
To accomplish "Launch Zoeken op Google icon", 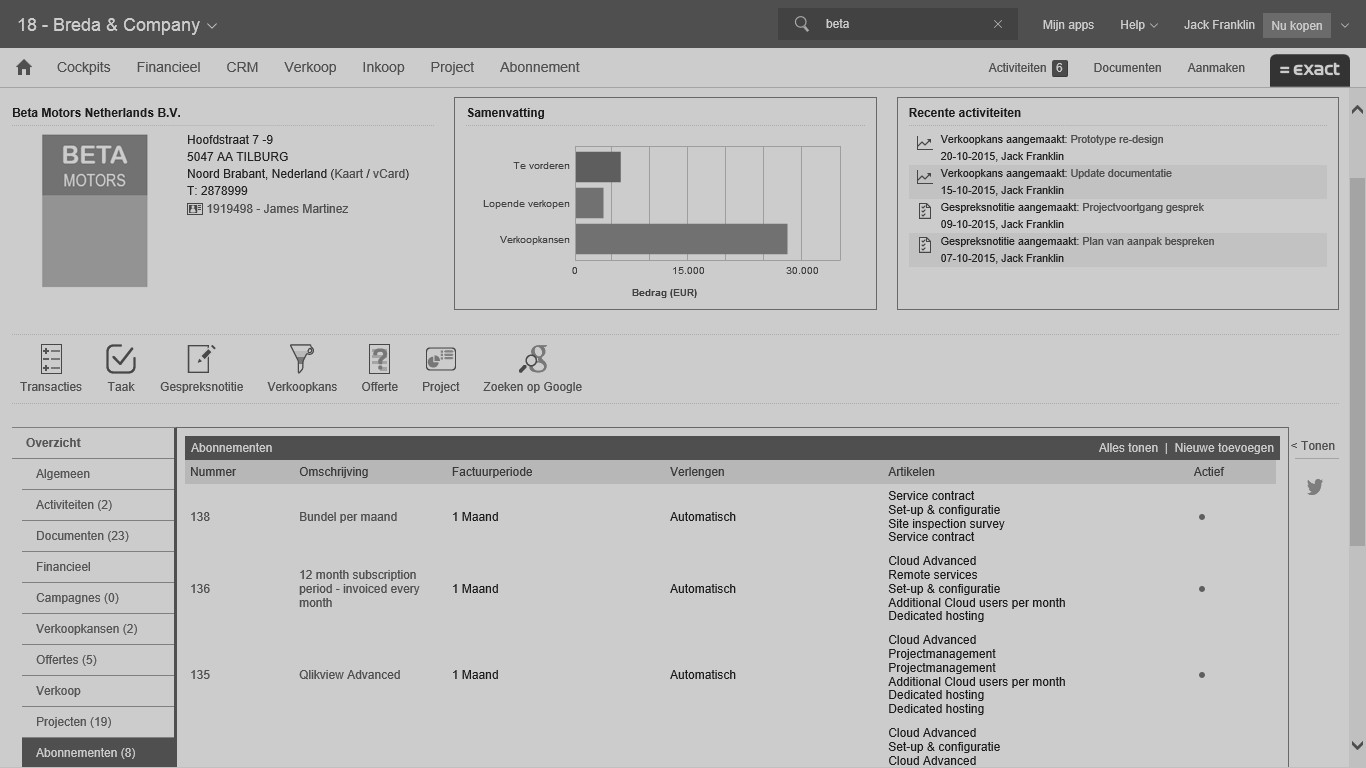I will [x=532, y=359].
